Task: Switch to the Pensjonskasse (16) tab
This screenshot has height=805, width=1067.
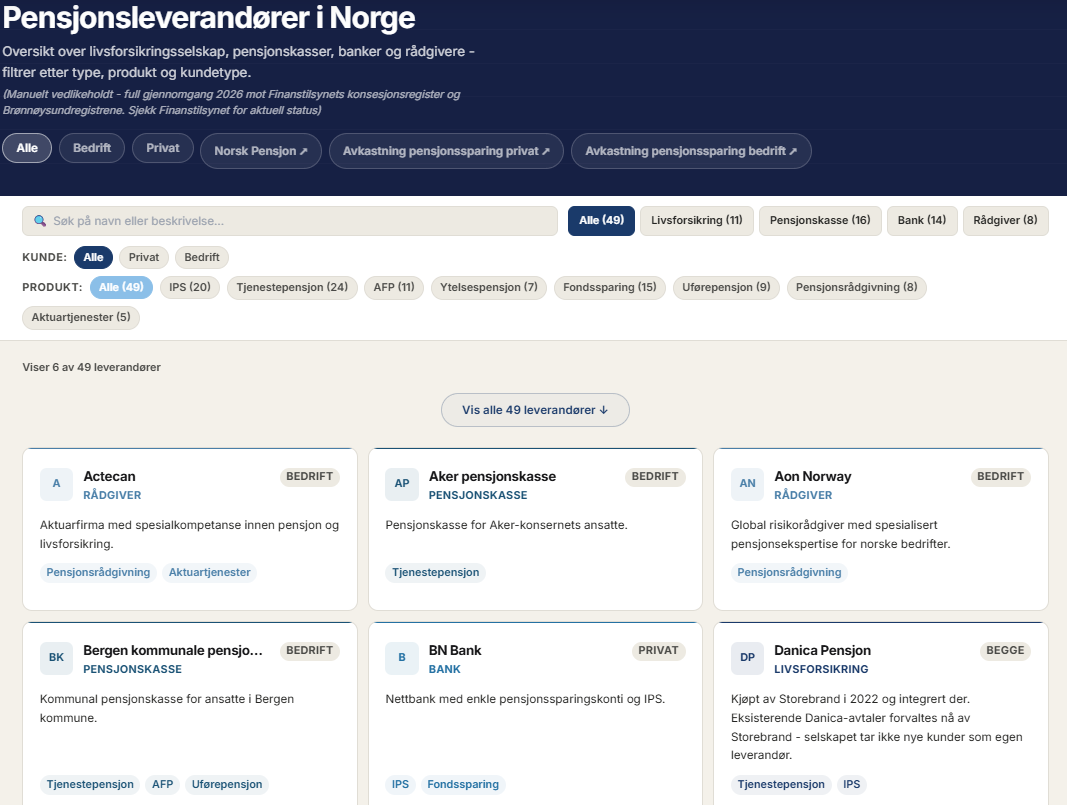Action: [820, 220]
